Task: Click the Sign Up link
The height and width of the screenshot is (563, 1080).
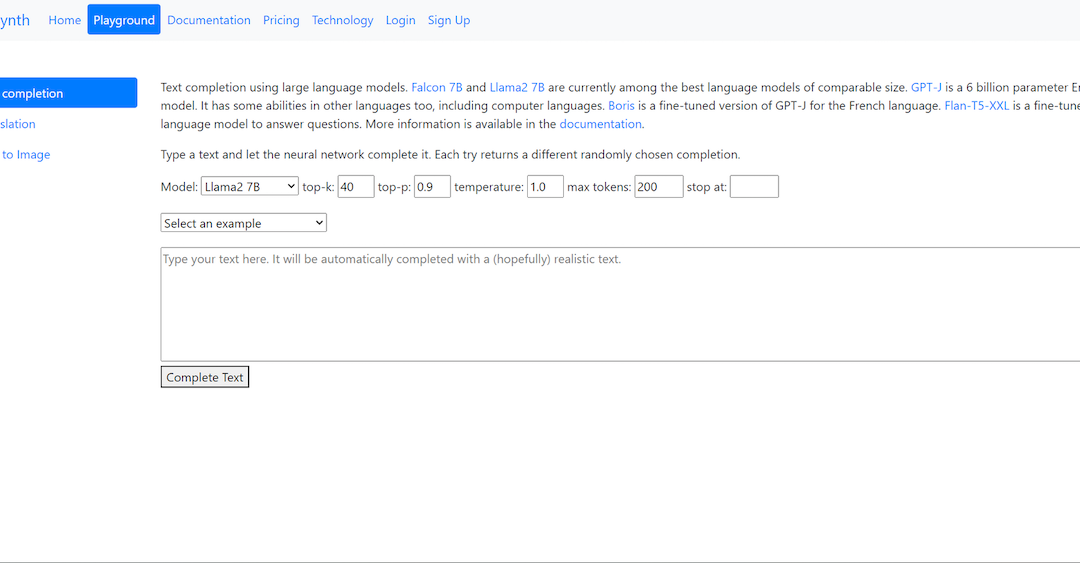Action: 448,20
